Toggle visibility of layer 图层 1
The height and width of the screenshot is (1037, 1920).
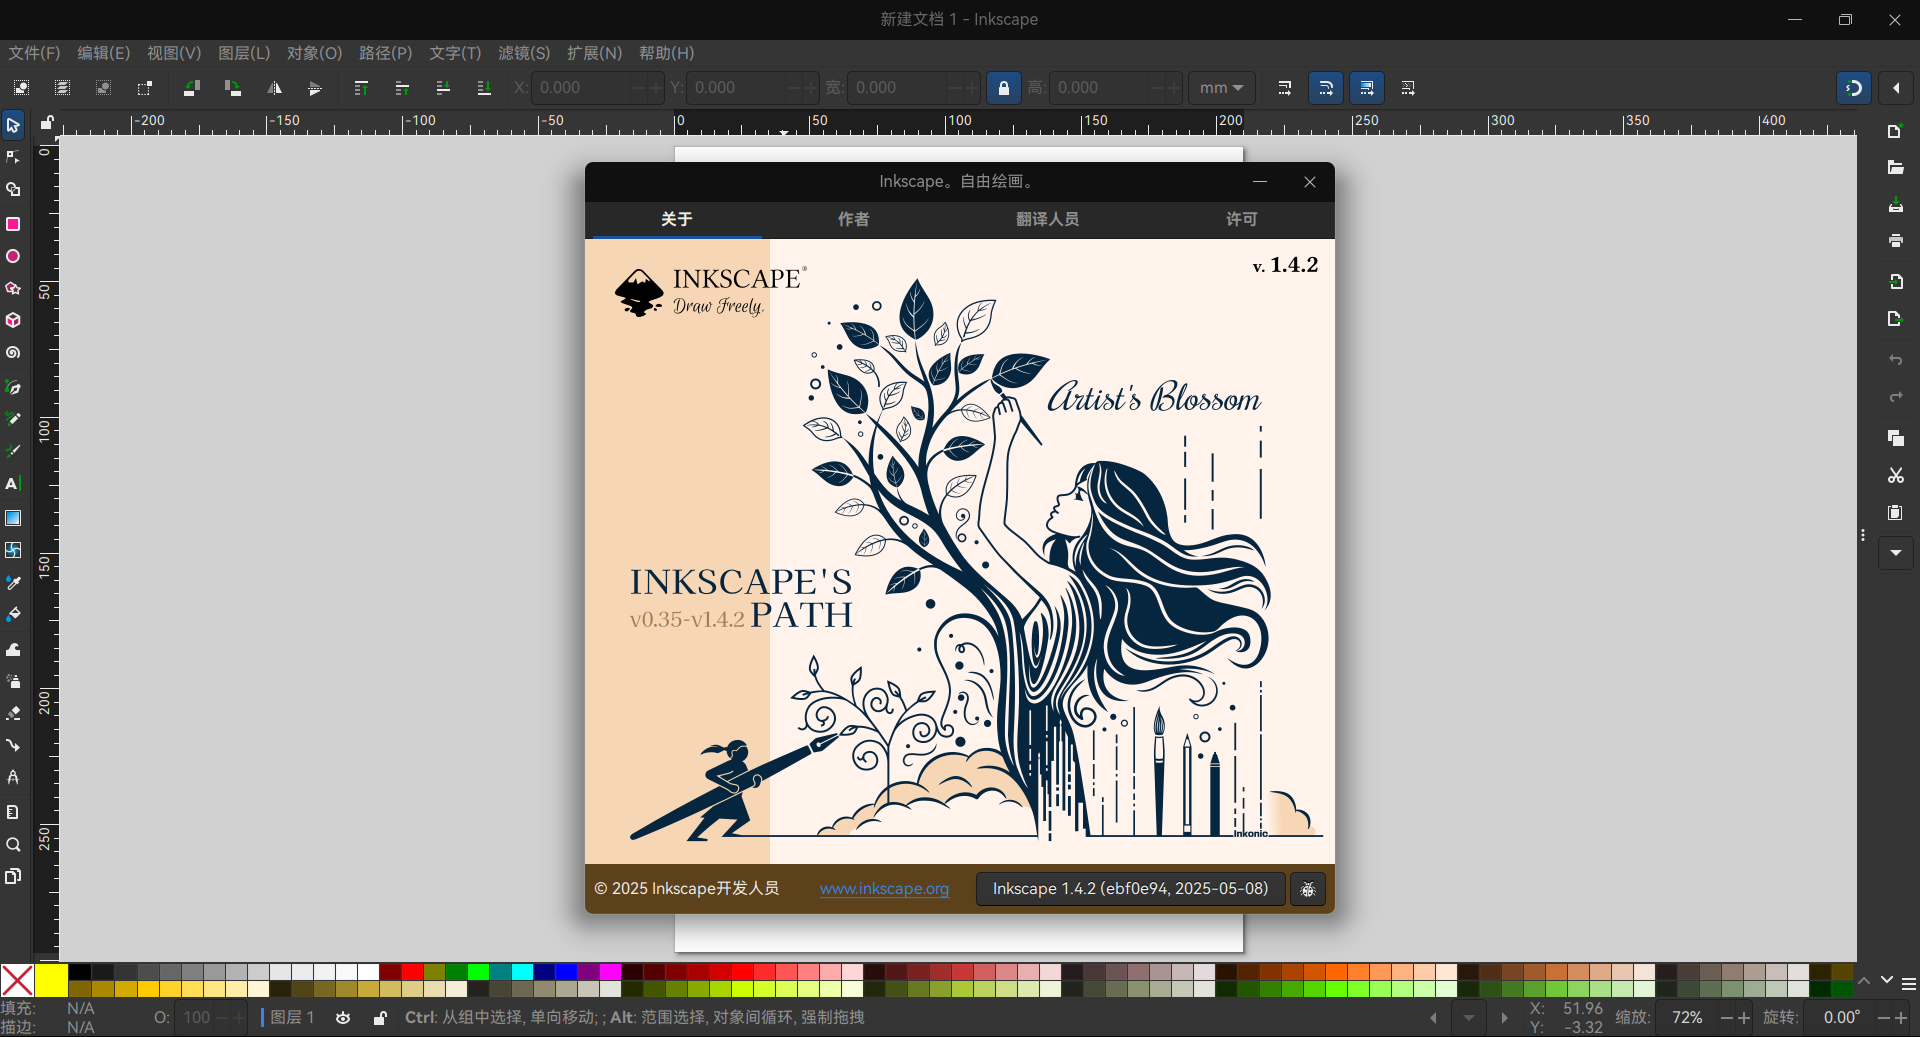pyautogui.click(x=343, y=1018)
